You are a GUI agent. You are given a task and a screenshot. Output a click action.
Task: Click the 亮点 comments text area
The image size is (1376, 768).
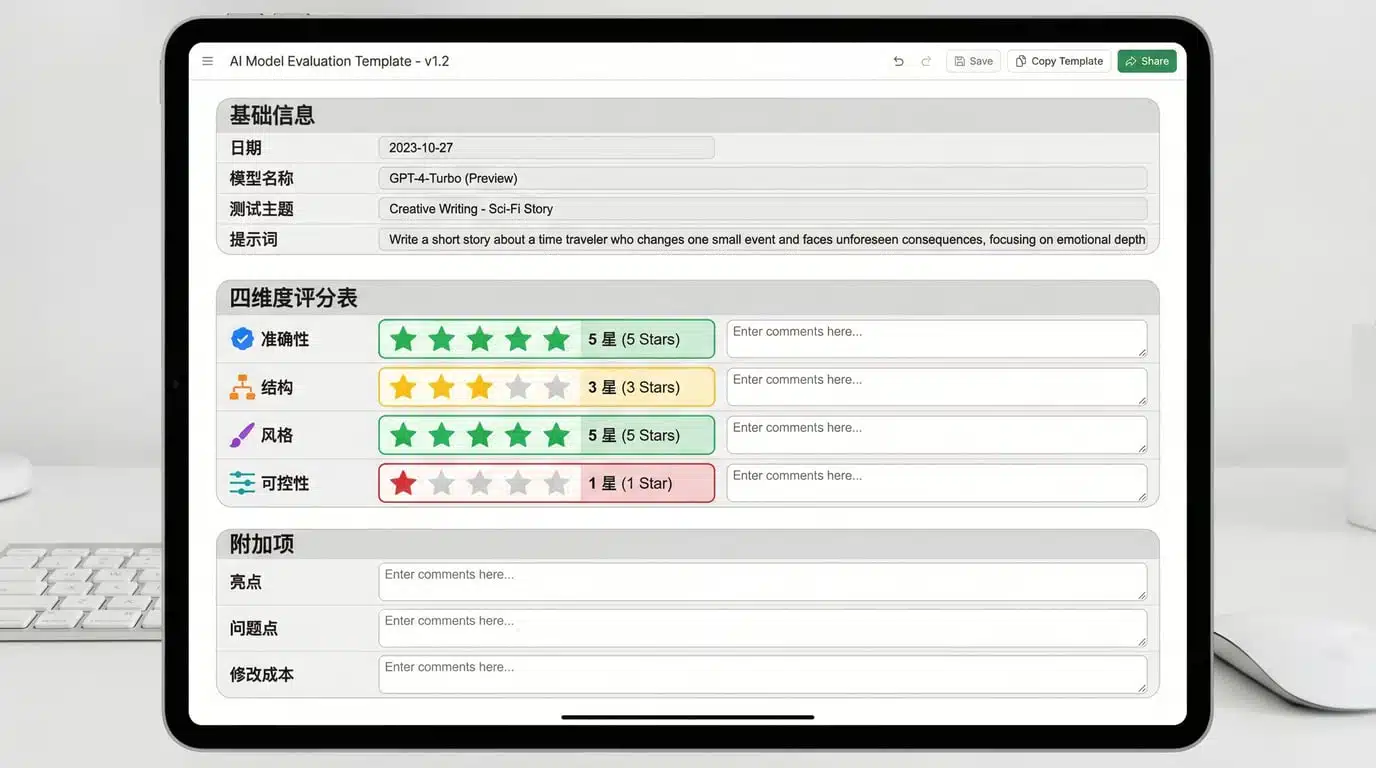click(762, 582)
